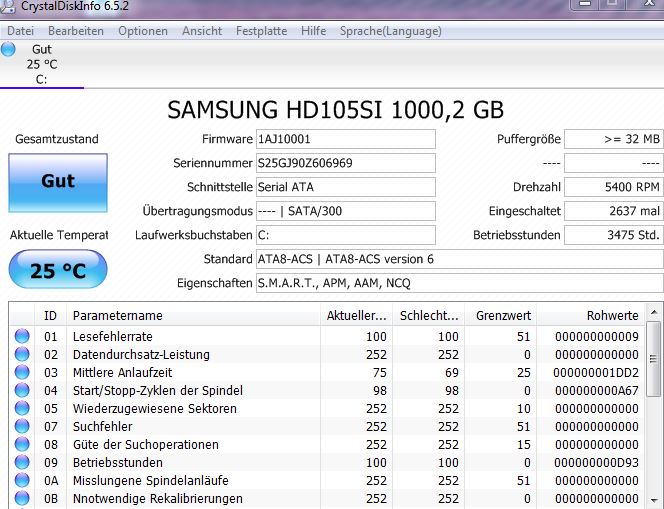The image size is (664, 509).
Task: Click the worst value 69 of Mittlere Anlaufzeit
Action: [x=451, y=373]
